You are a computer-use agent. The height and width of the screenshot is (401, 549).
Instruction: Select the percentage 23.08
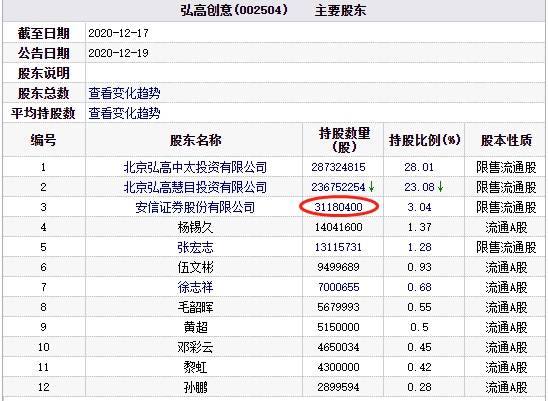tap(419, 187)
